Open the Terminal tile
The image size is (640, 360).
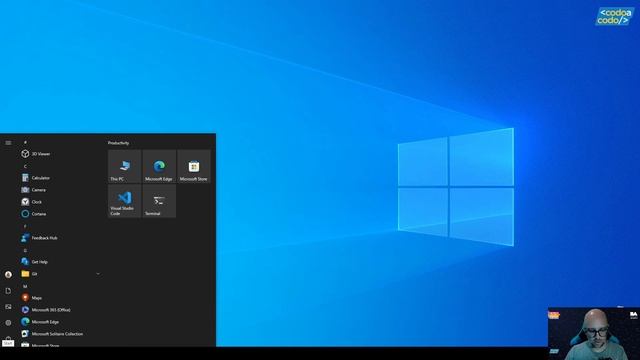(x=159, y=201)
